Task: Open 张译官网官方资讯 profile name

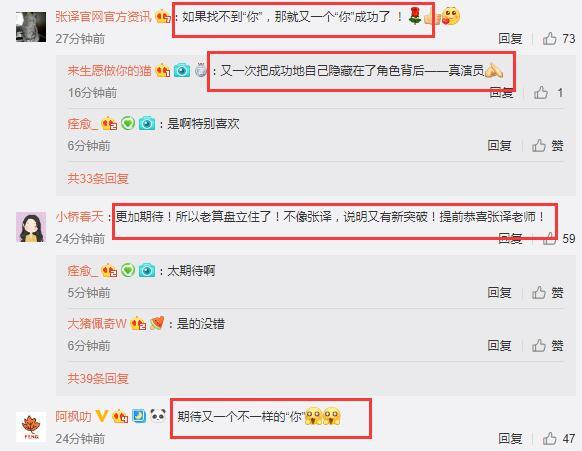Action: click(x=104, y=17)
